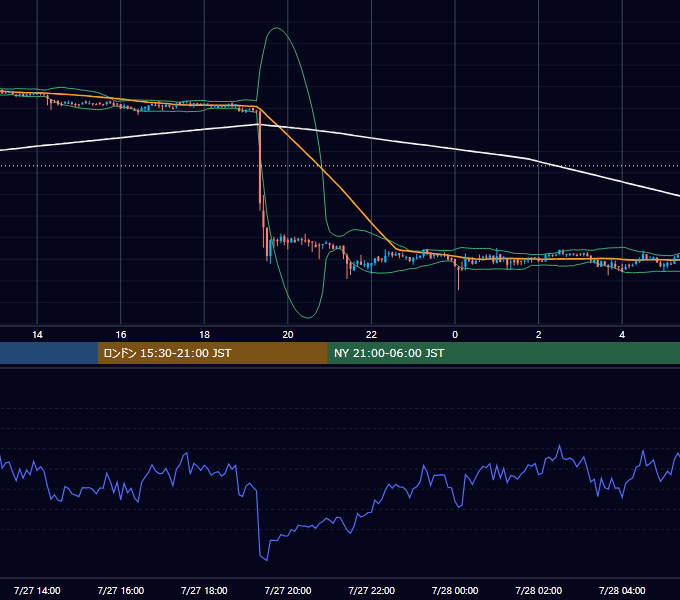This screenshot has width=680, height=600.
Task: Click the hour label 22 on price chart axis
Action: pyautogui.click(x=371, y=335)
